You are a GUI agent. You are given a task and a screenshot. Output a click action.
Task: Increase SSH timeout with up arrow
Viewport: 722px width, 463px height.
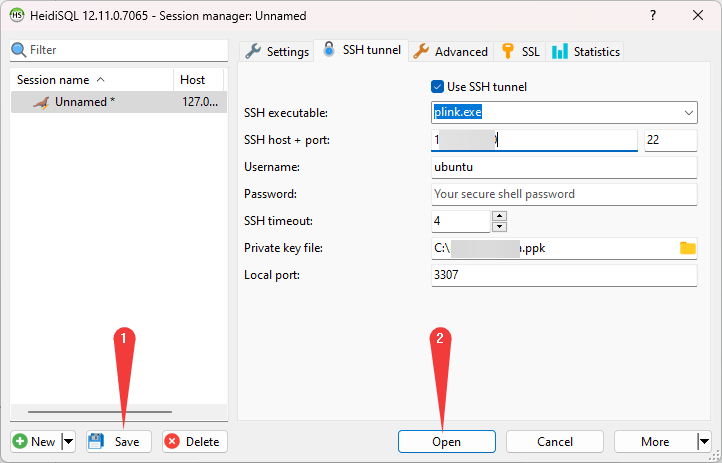(x=500, y=215)
